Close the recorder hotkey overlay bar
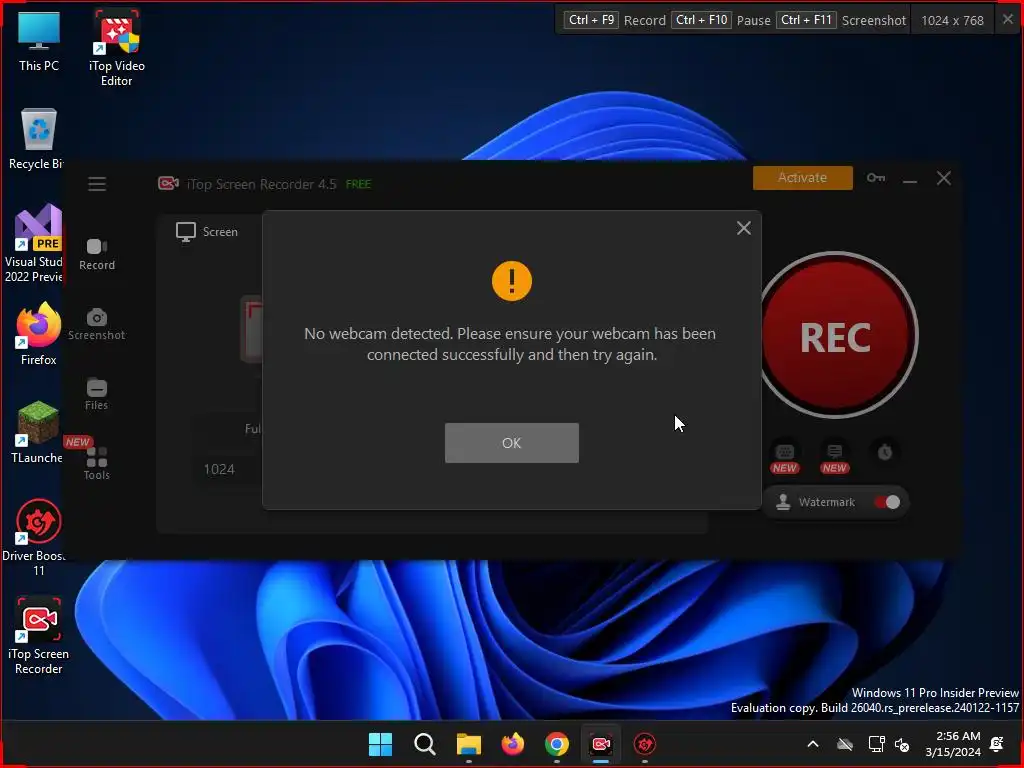 point(1007,20)
